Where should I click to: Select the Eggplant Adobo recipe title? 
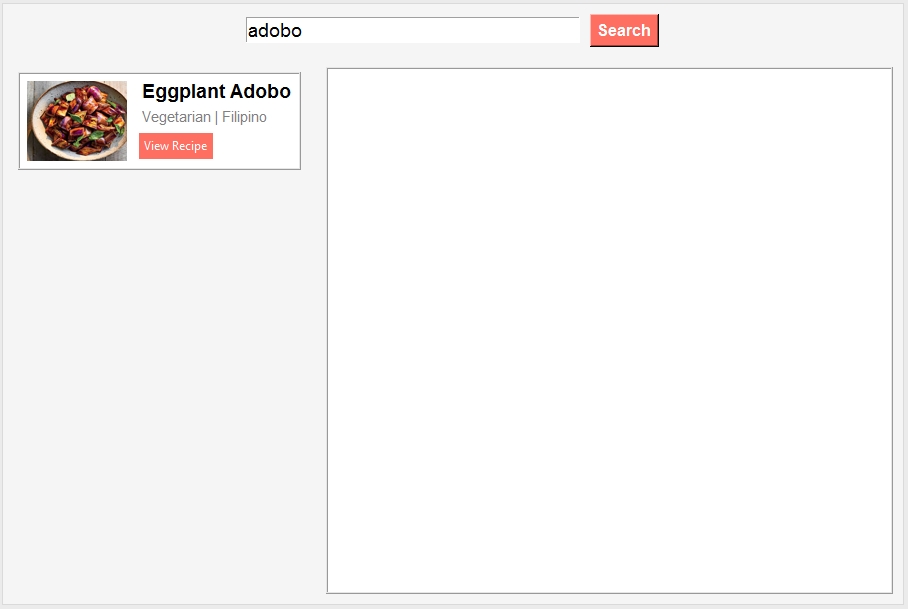pos(216,91)
